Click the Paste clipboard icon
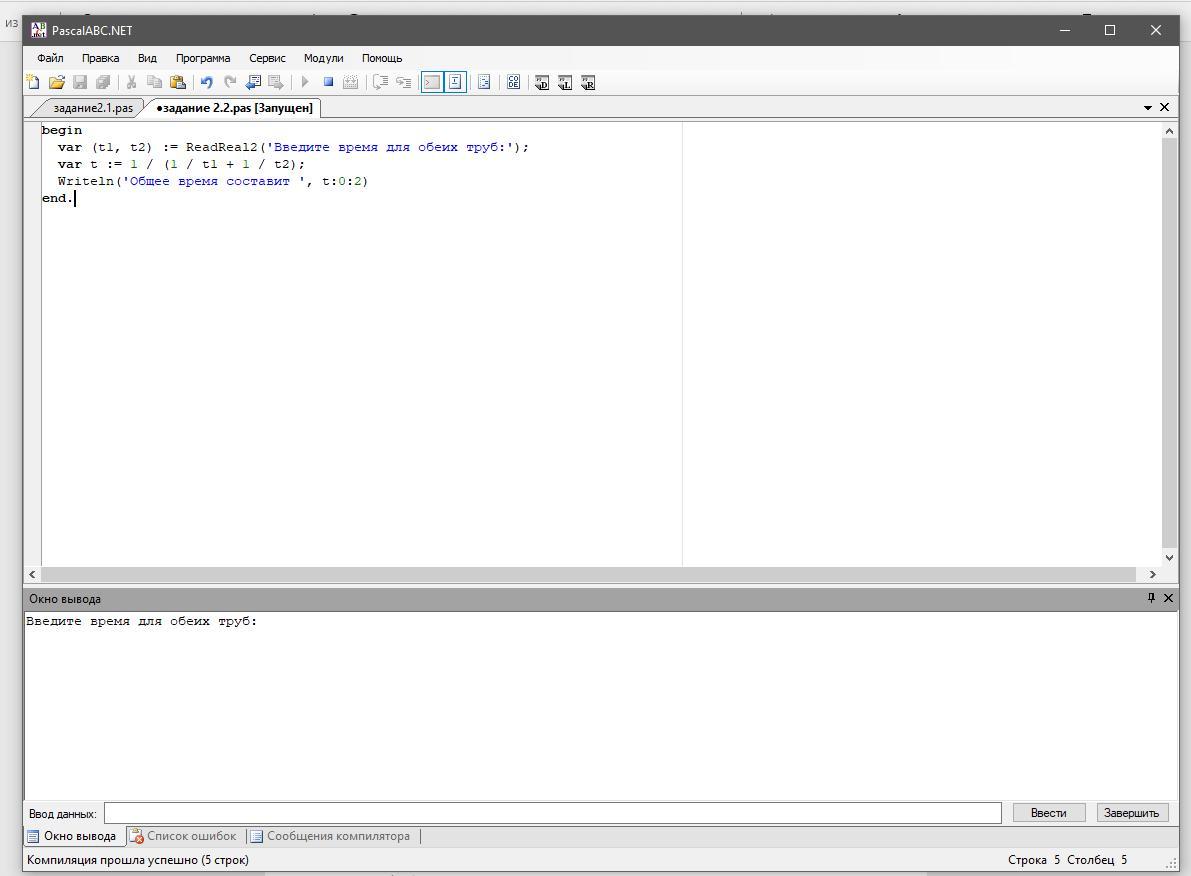This screenshot has width=1191, height=876. pos(178,83)
